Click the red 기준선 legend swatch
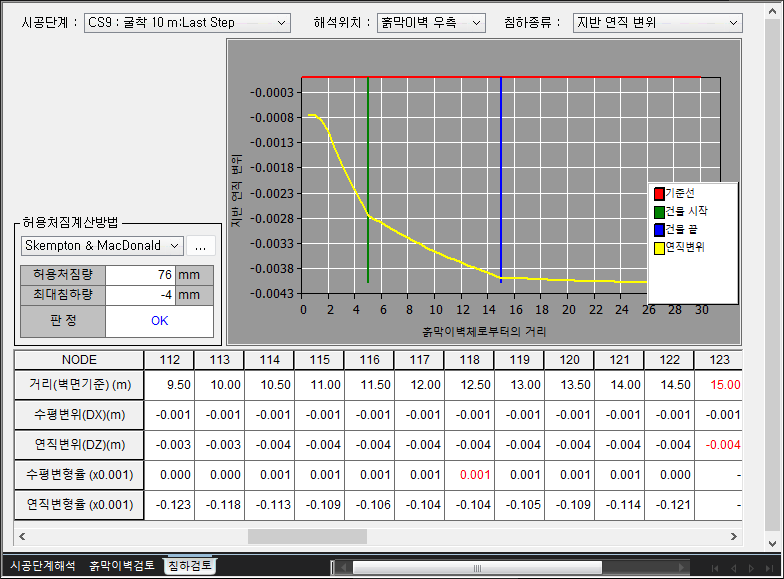 tap(659, 192)
